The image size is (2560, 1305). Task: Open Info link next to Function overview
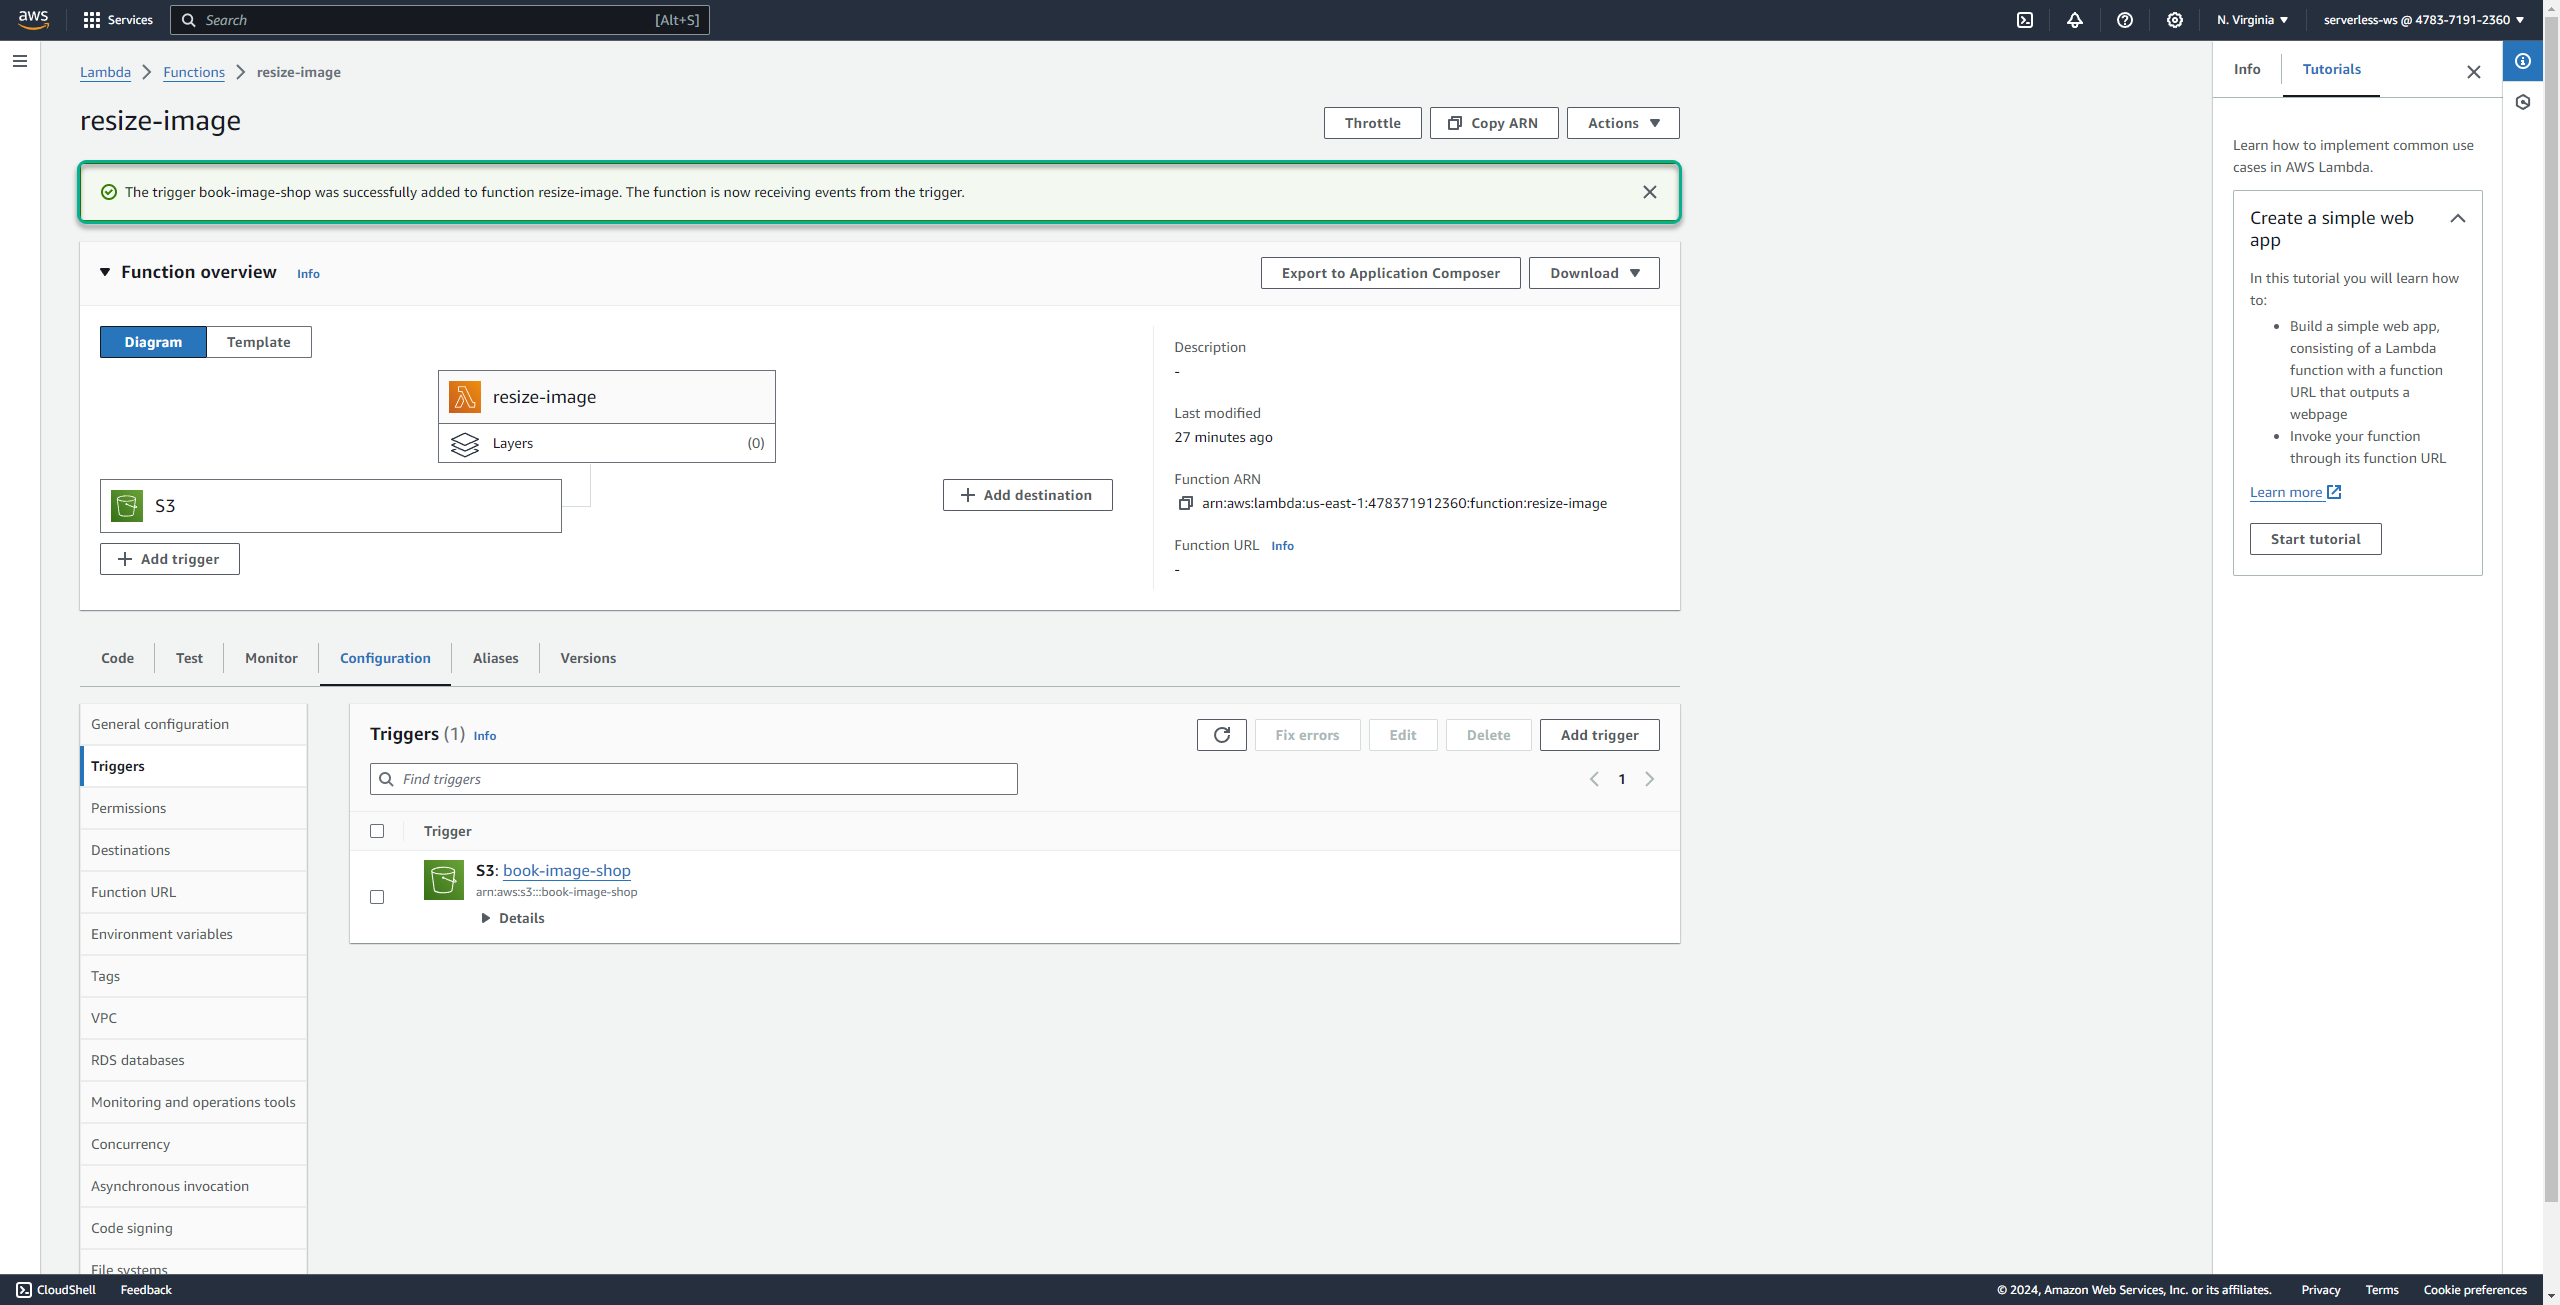(x=308, y=274)
